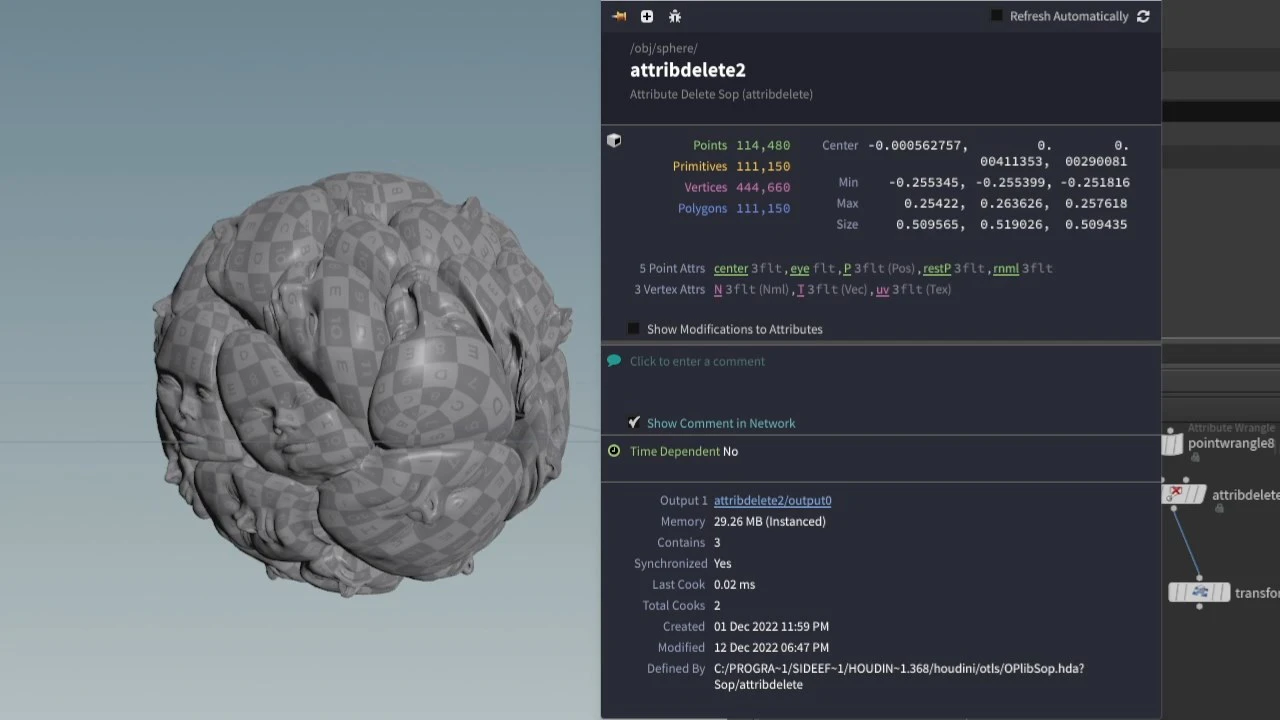The height and width of the screenshot is (720, 1280).
Task: Click the Memory value 29.26 MB
Action: pos(770,521)
